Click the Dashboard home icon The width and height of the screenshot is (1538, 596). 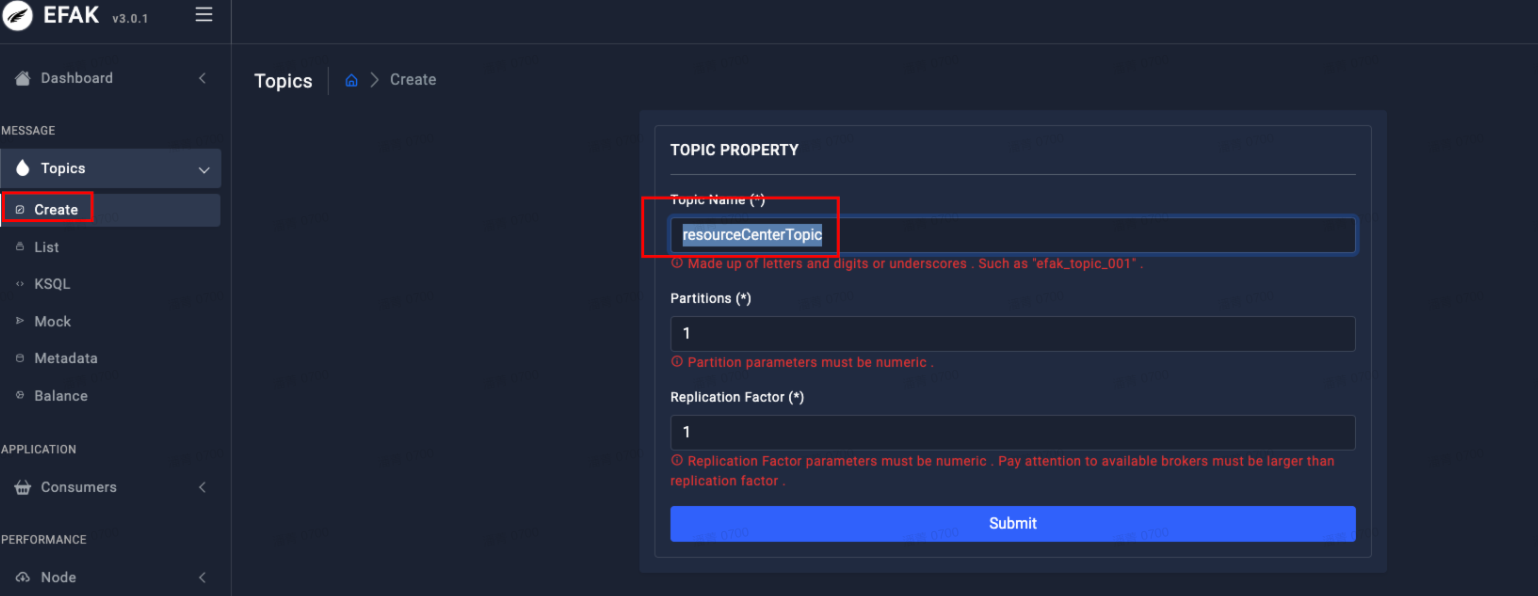[22, 78]
